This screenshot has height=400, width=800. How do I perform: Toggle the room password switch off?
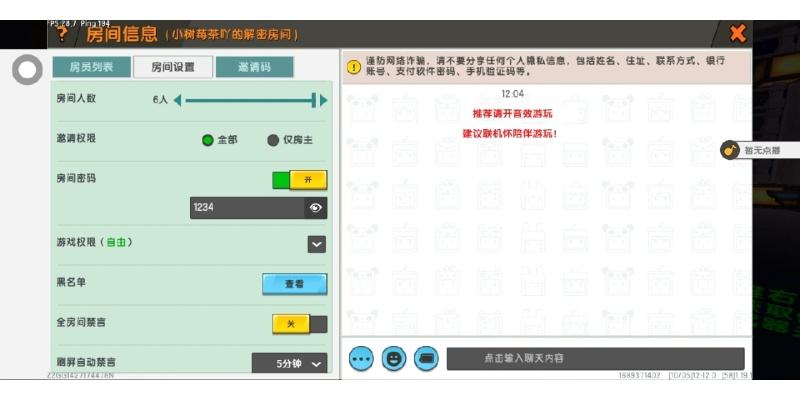299,180
